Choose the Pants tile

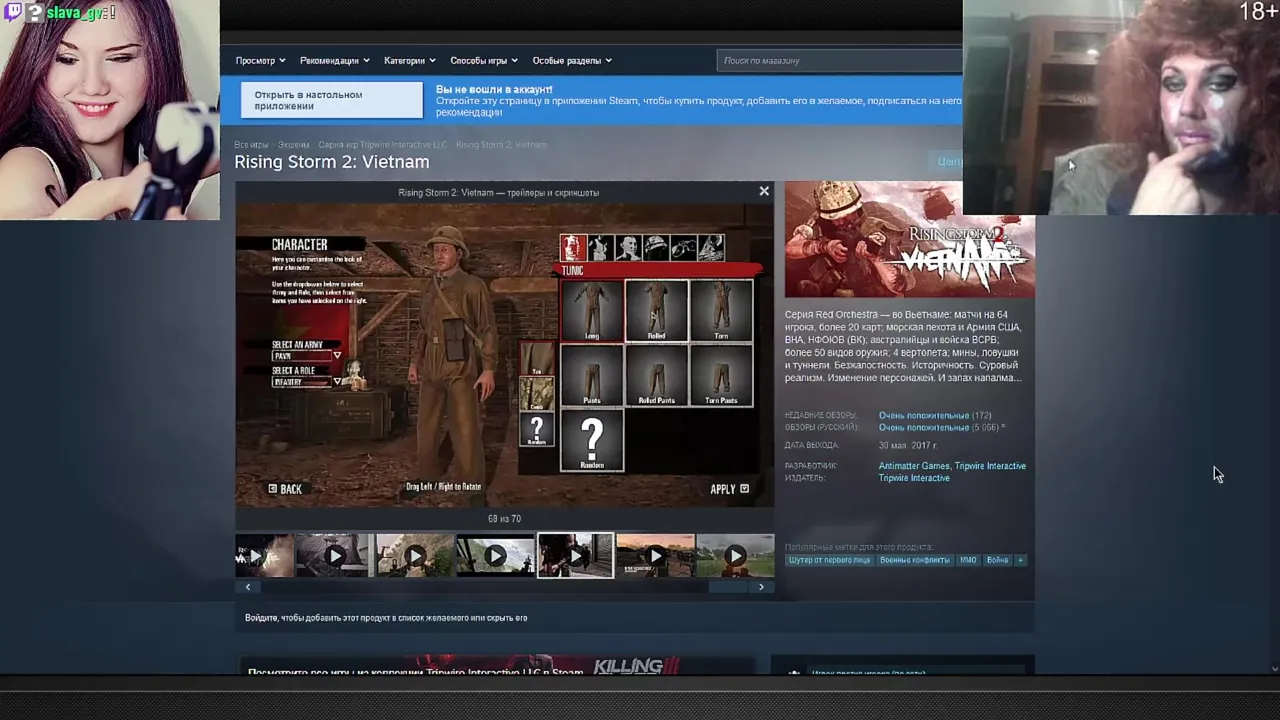pos(591,375)
